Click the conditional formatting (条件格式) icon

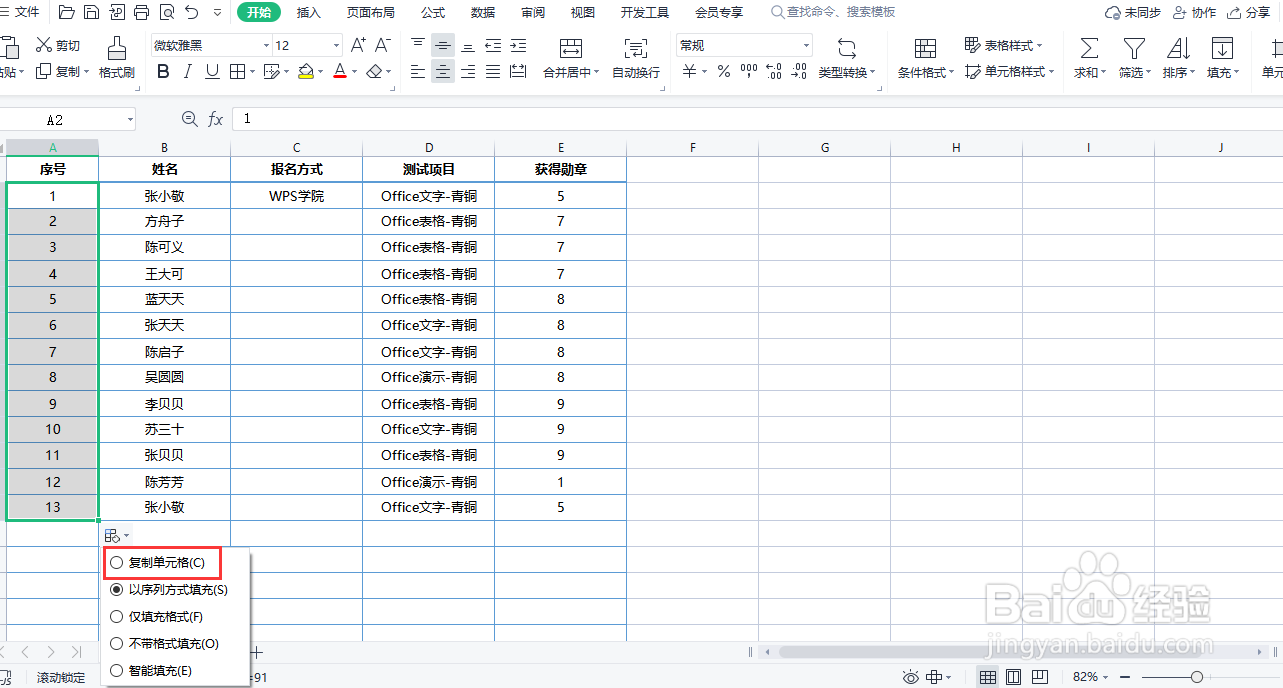926,48
